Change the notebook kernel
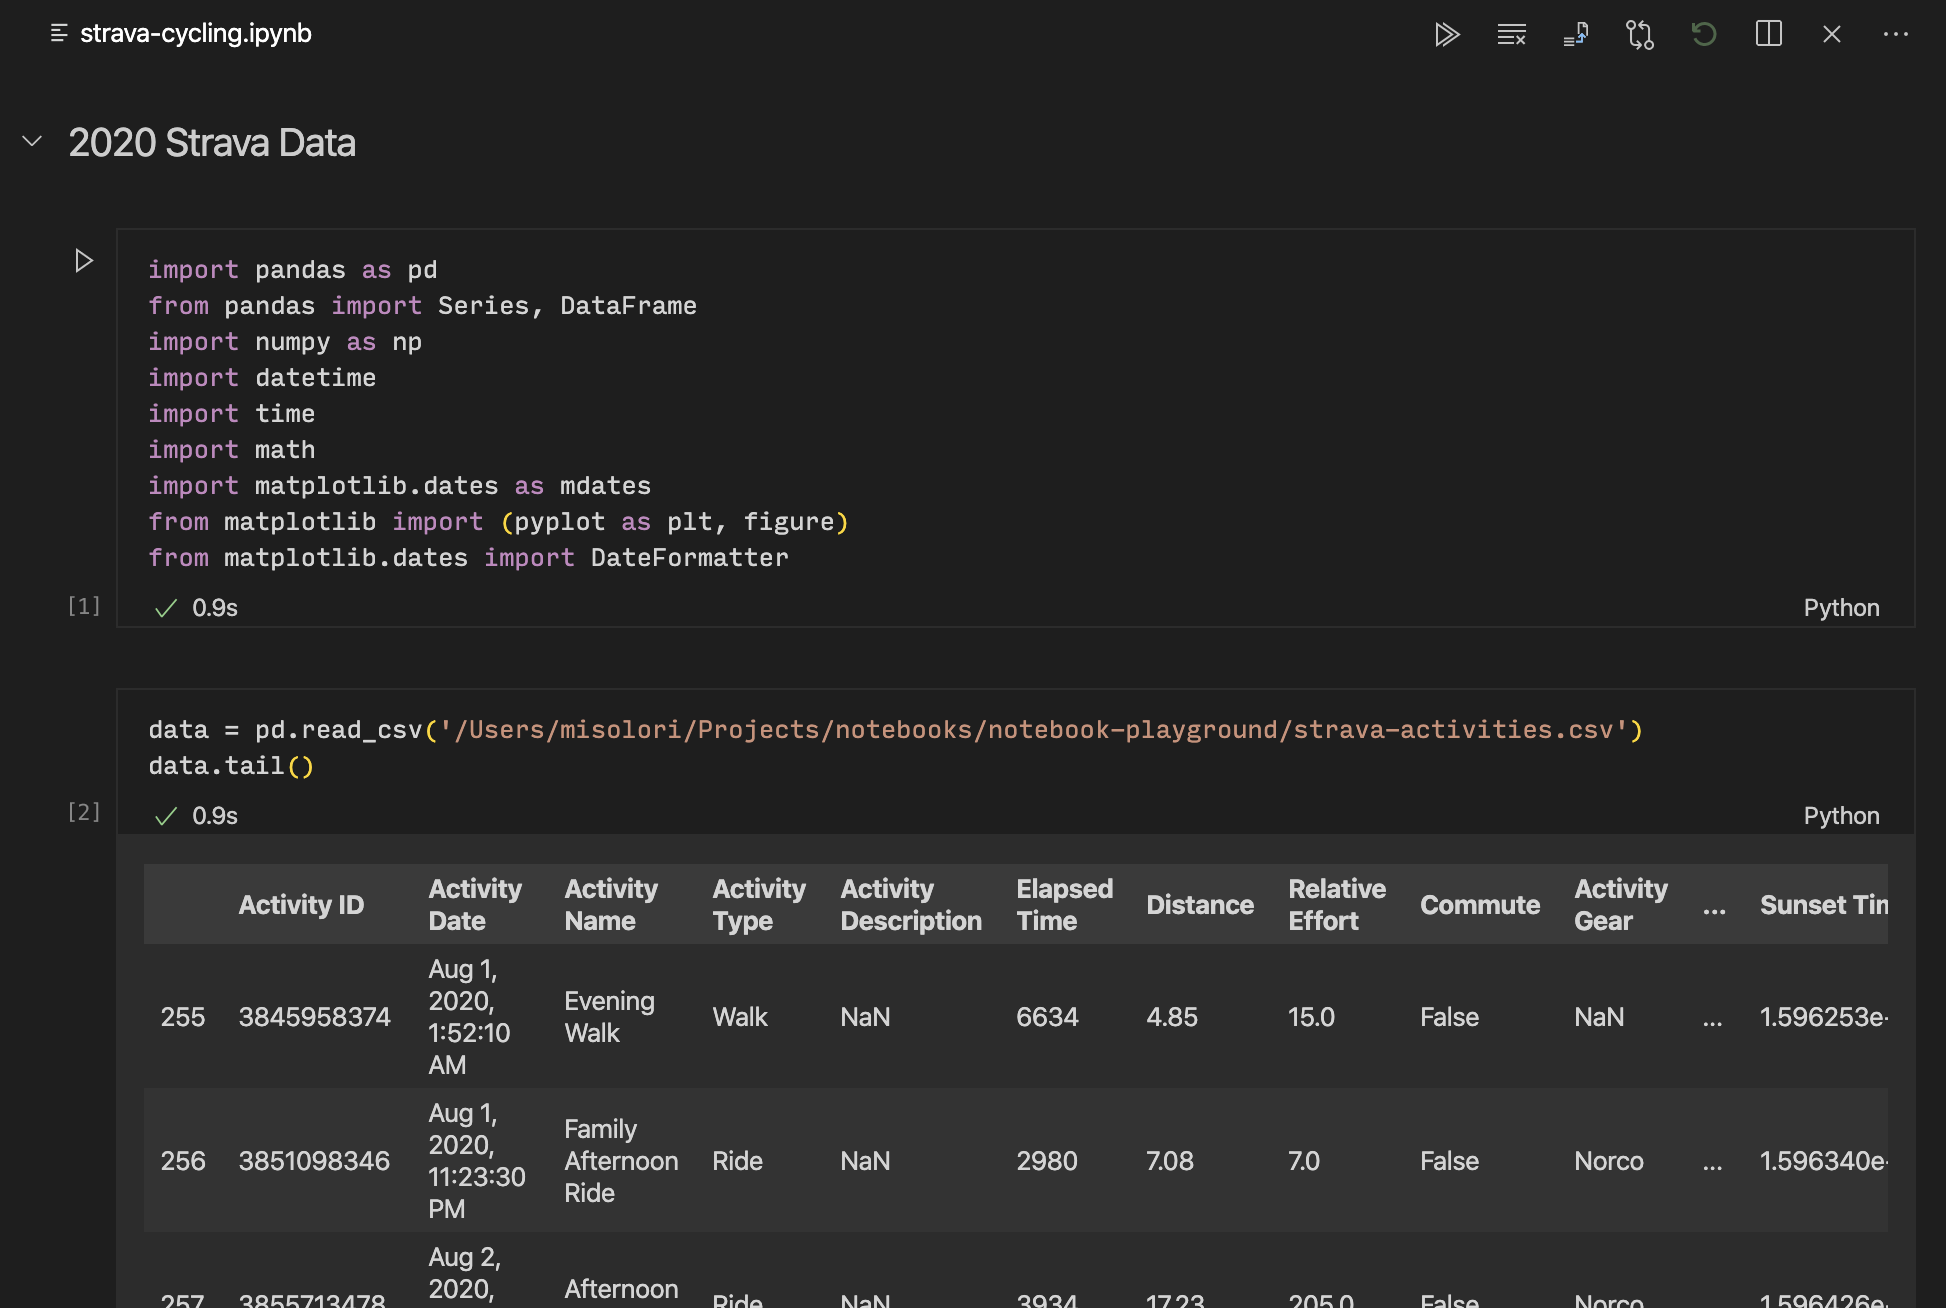Image resolution: width=1946 pixels, height=1308 pixels. click(1640, 34)
